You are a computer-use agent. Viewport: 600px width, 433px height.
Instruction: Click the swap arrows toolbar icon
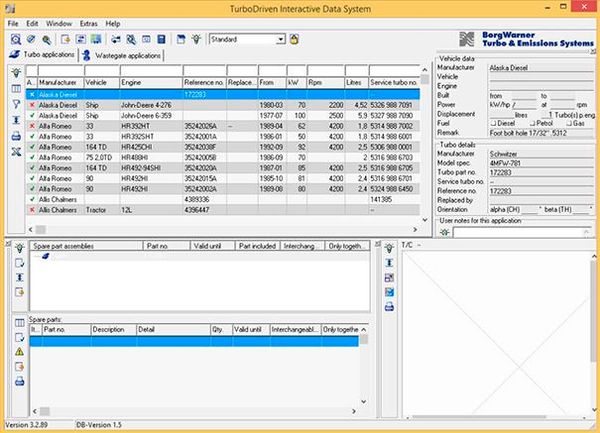coord(116,39)
